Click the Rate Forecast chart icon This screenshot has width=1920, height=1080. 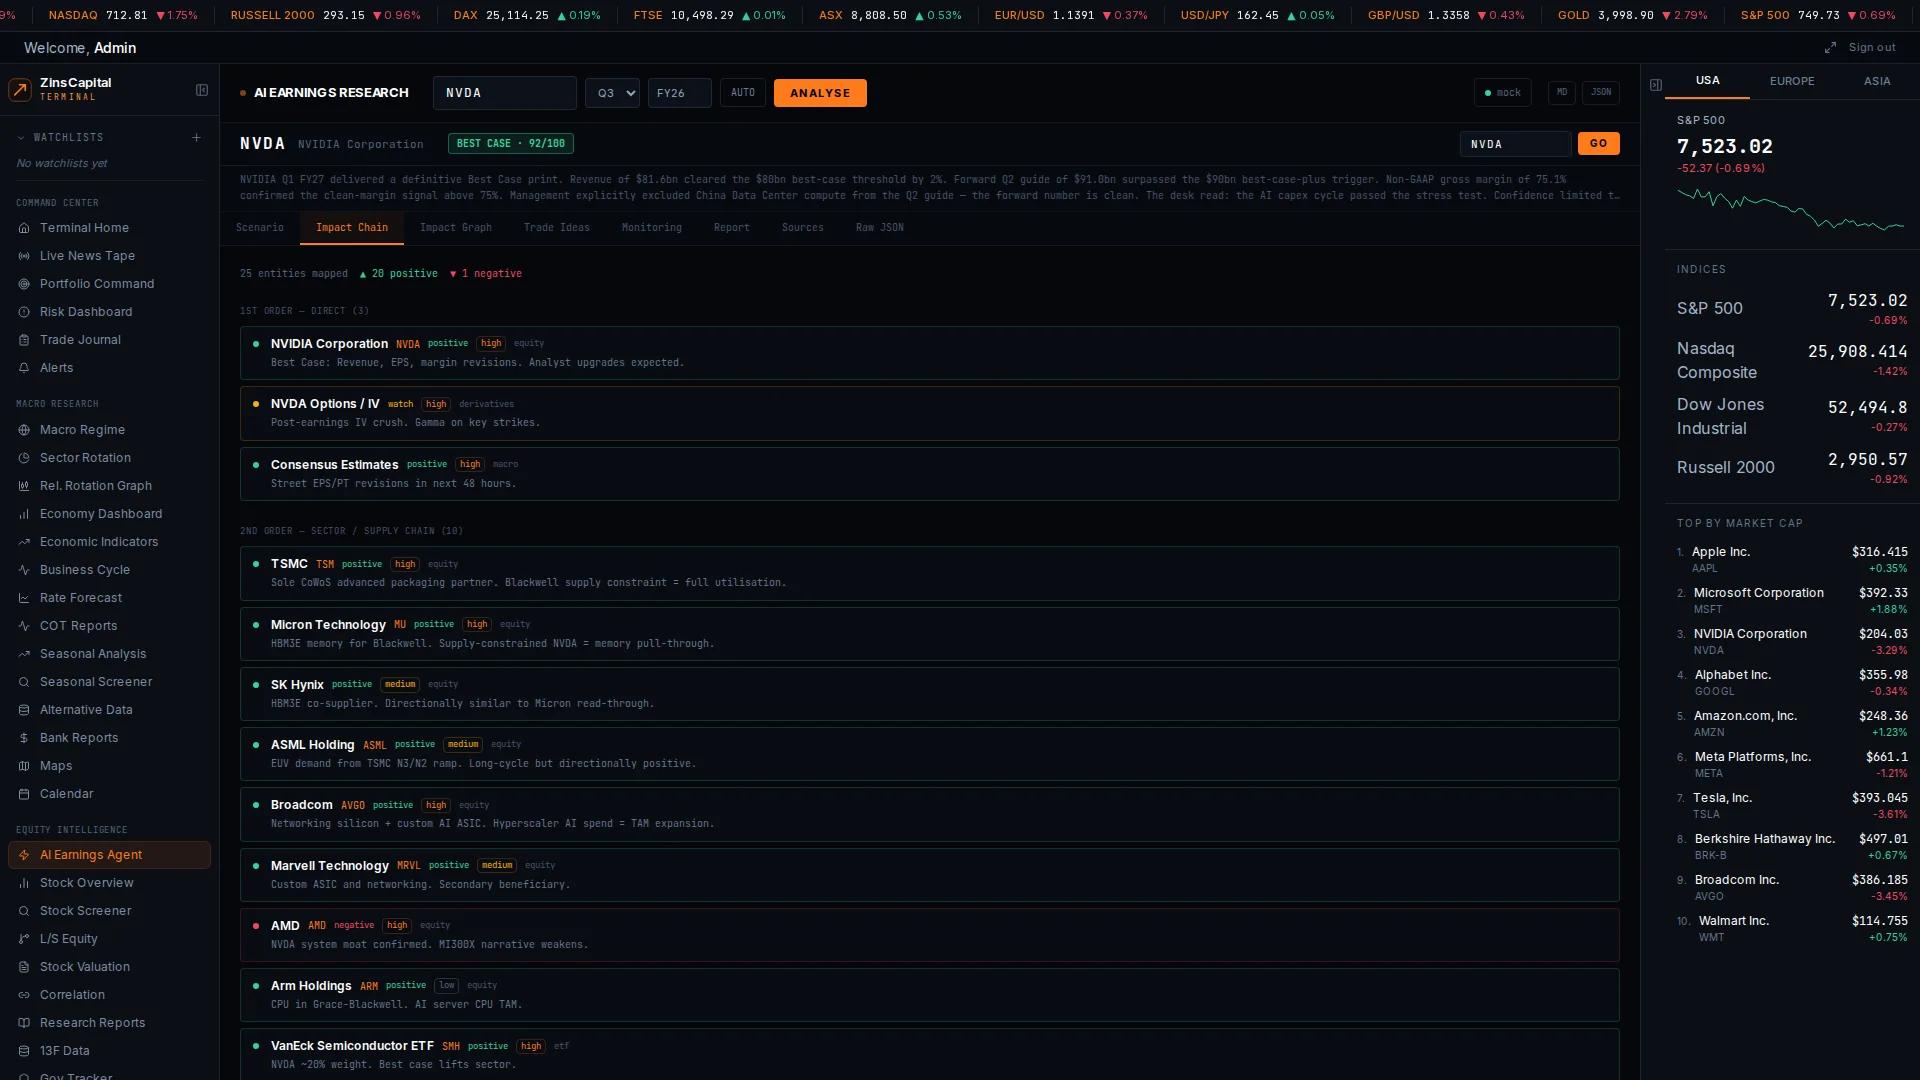(24, 598)
